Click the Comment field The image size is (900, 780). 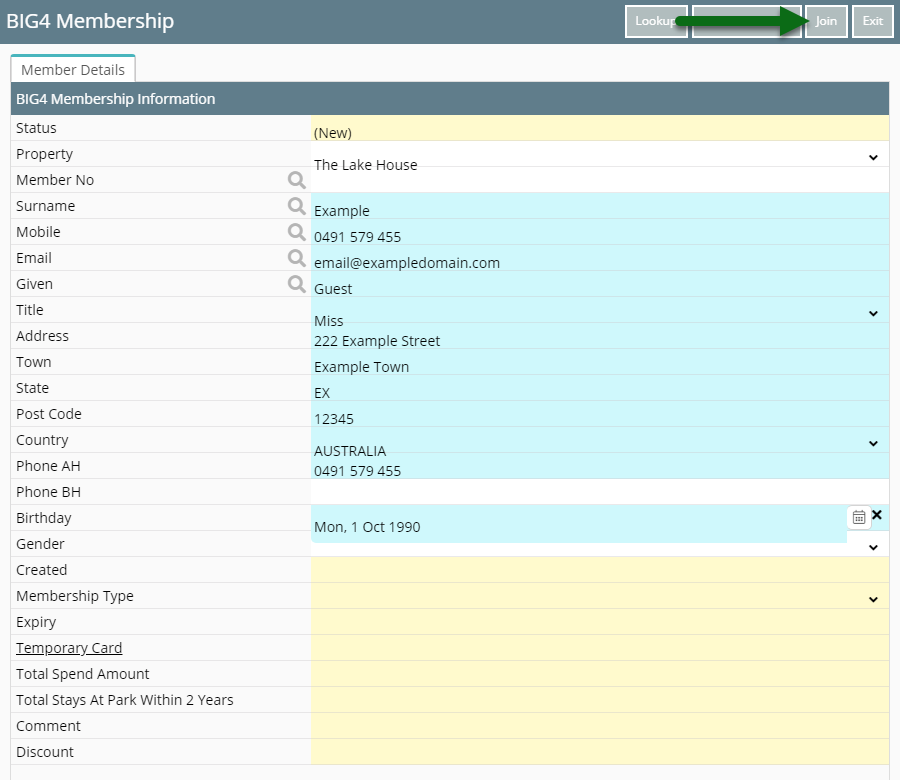(x=600, y=726)
